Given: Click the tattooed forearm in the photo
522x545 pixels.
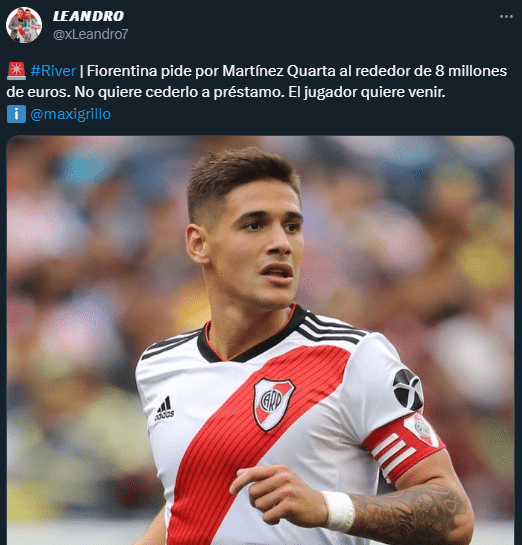Looking at the screenshot, I should click(x=408, y=510).
